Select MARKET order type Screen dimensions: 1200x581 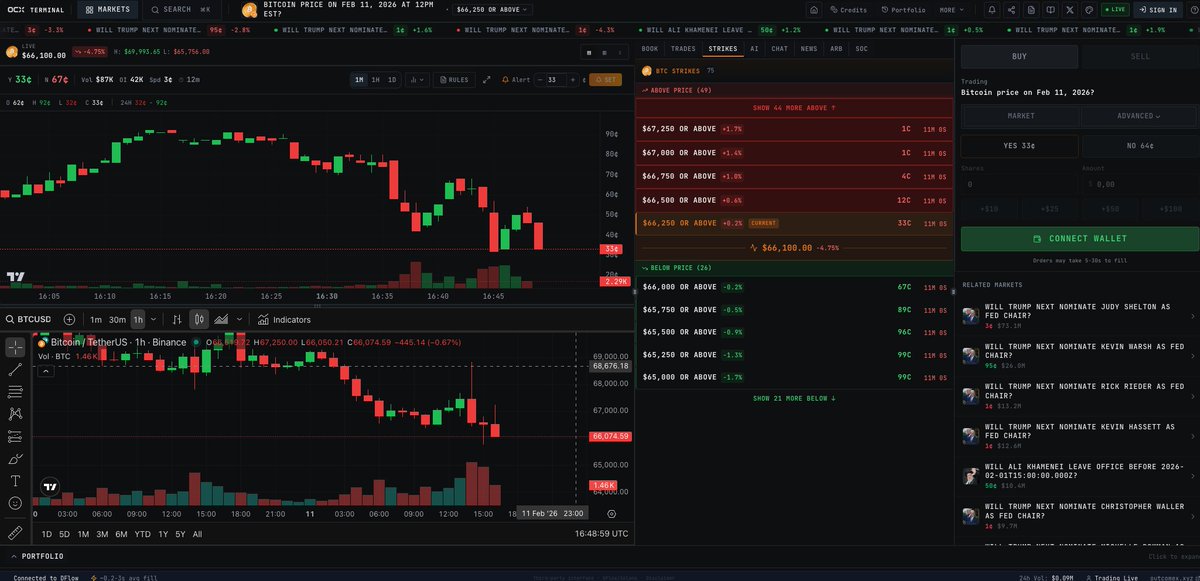pos(1019,116)
